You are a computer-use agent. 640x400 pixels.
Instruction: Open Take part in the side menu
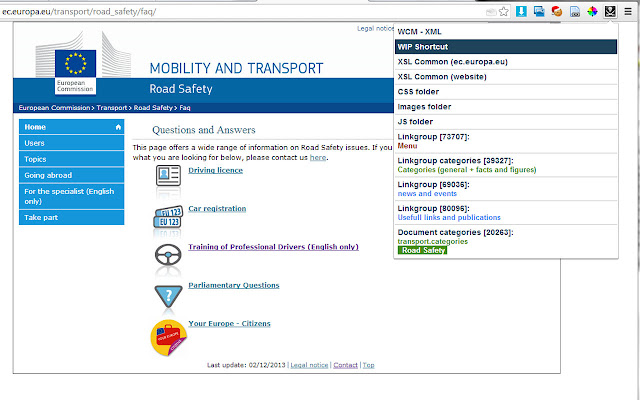pyautogui.click(x=71, y=217)
